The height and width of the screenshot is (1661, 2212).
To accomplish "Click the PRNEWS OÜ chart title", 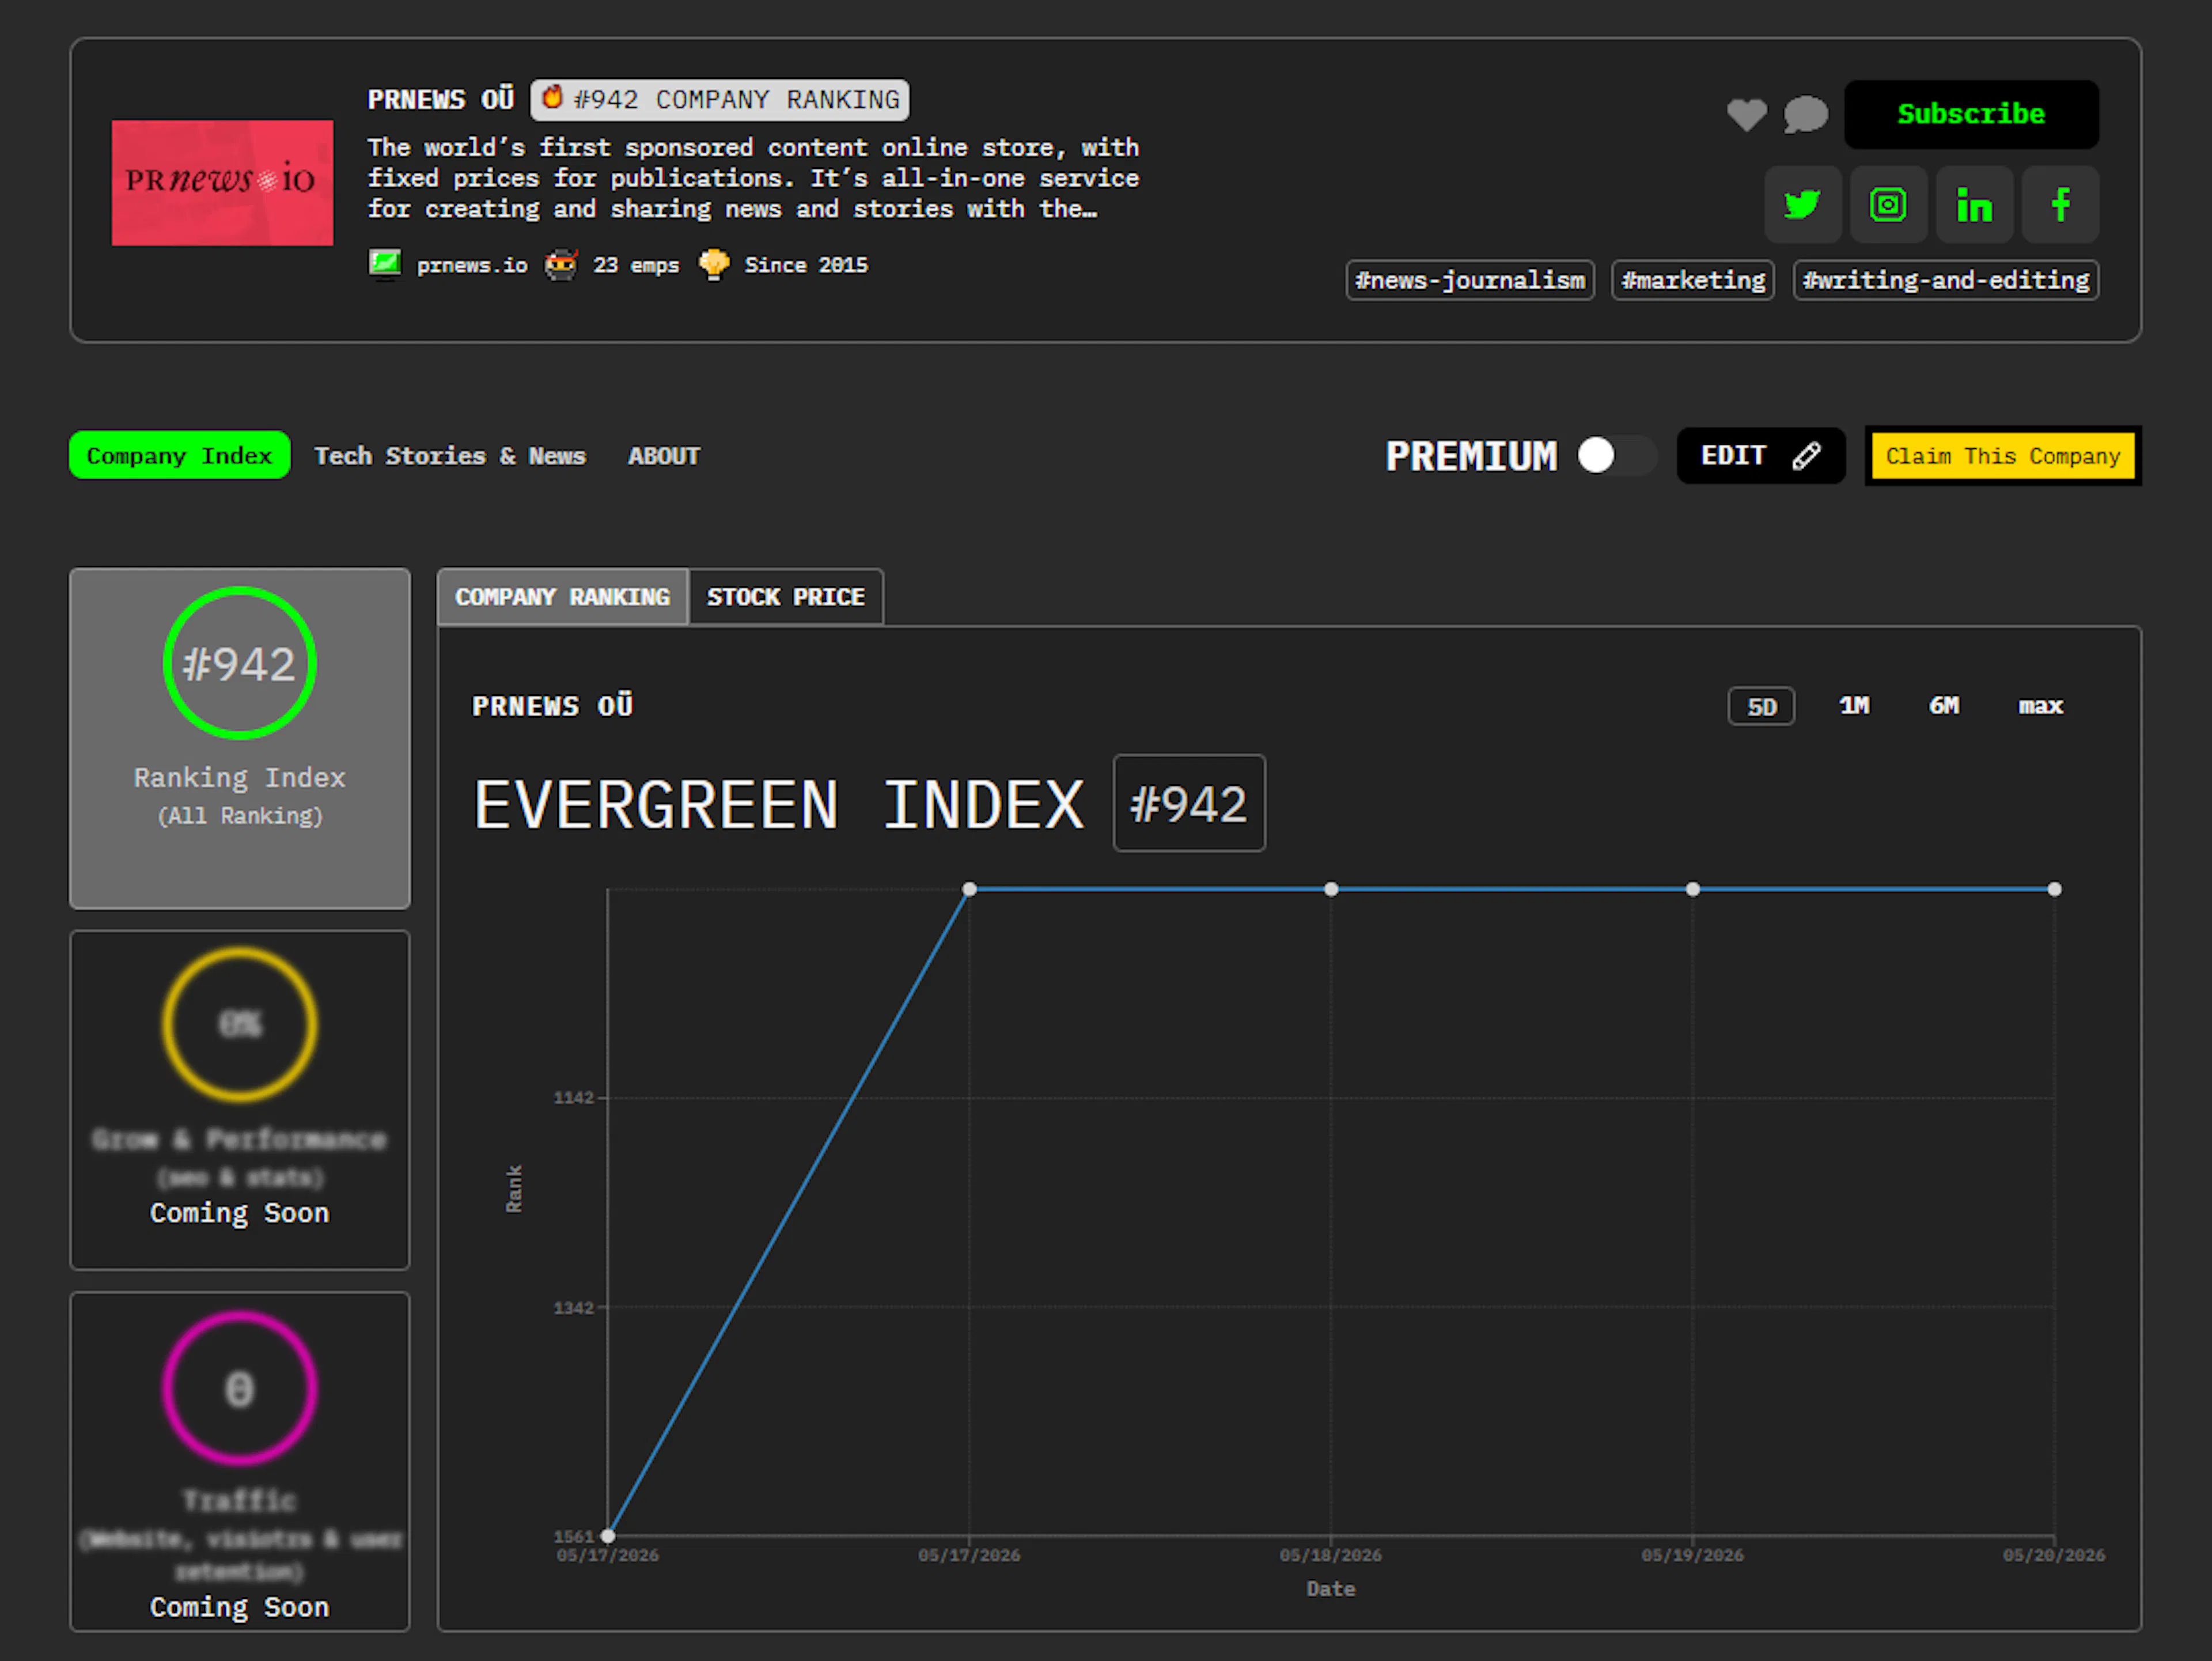I will tap(553, 706).
